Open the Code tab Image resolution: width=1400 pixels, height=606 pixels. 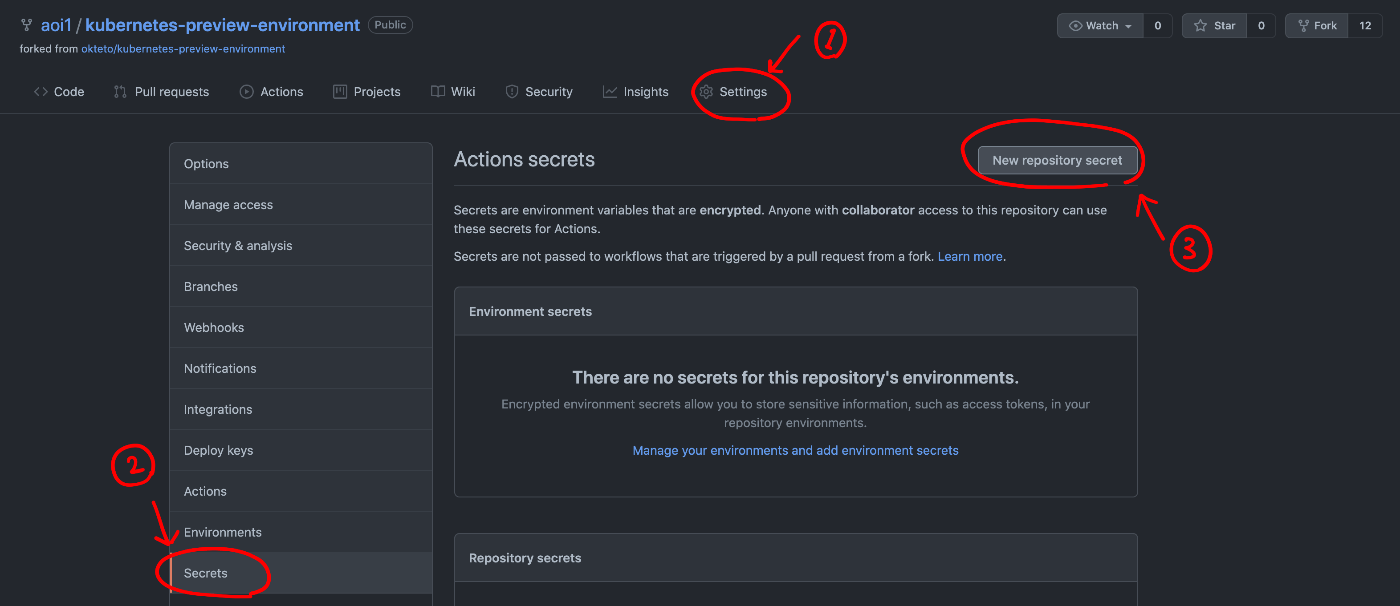59,91
